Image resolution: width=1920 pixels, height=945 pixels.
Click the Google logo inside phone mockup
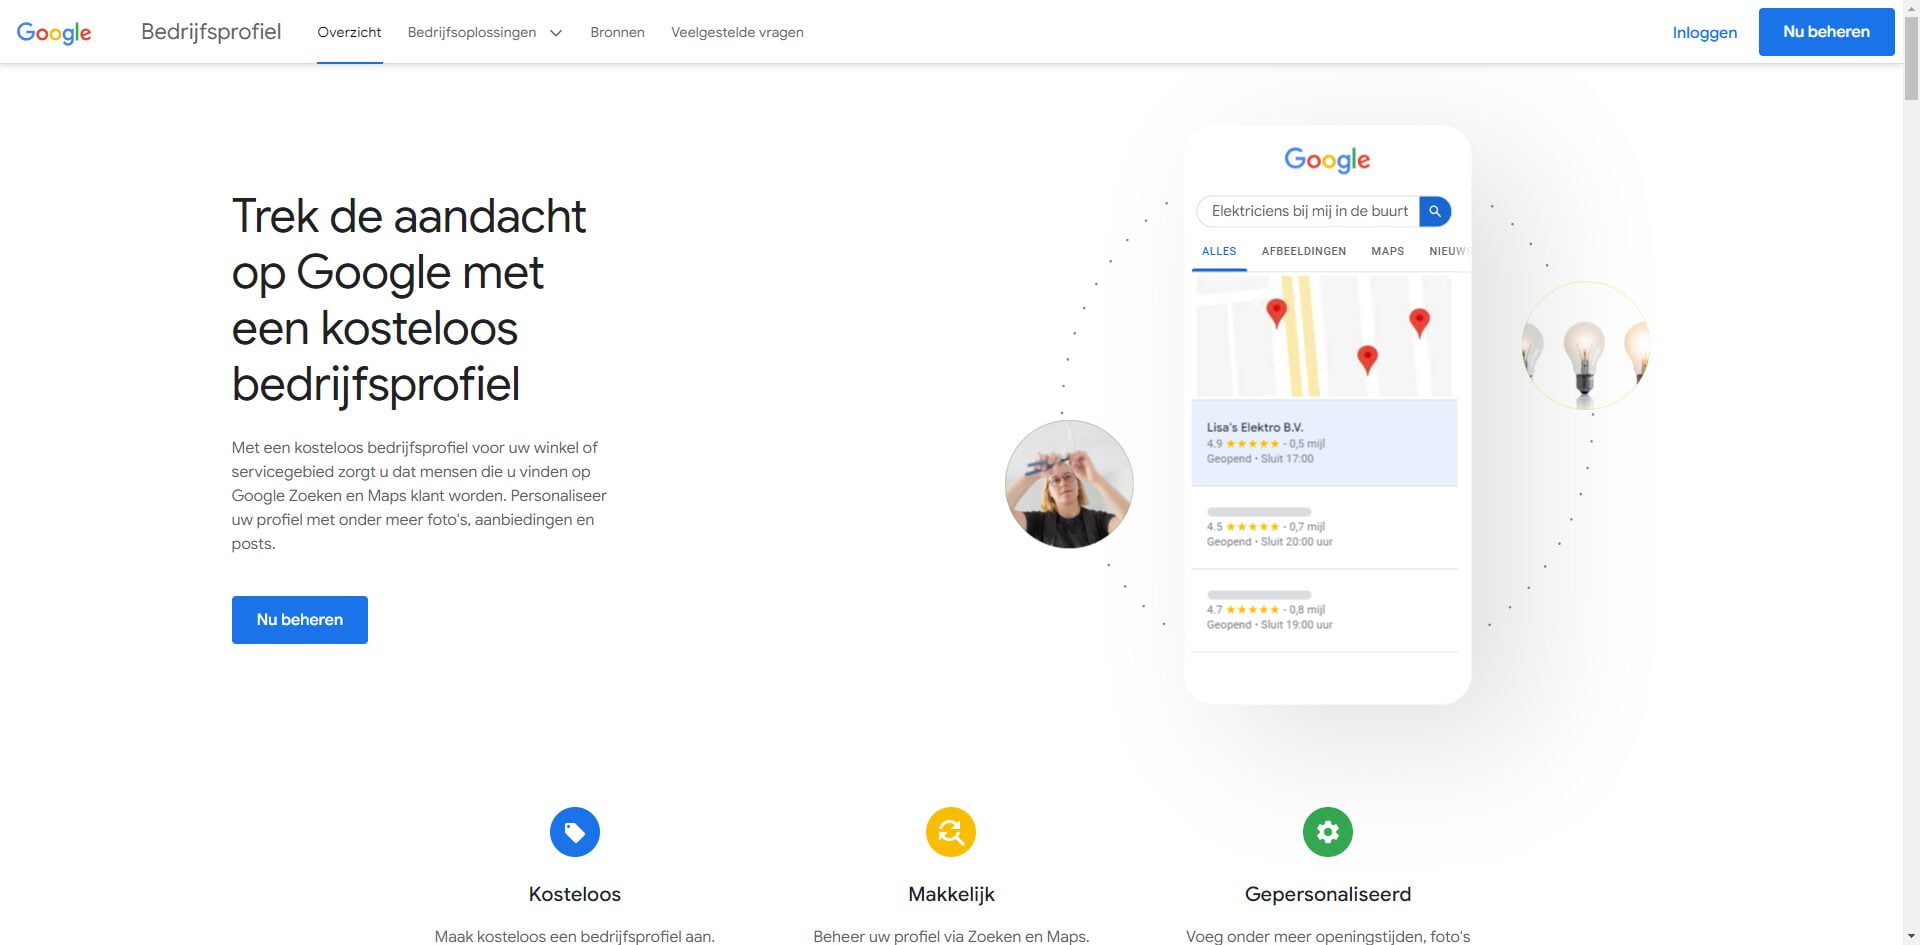(x=1327, y=160)
